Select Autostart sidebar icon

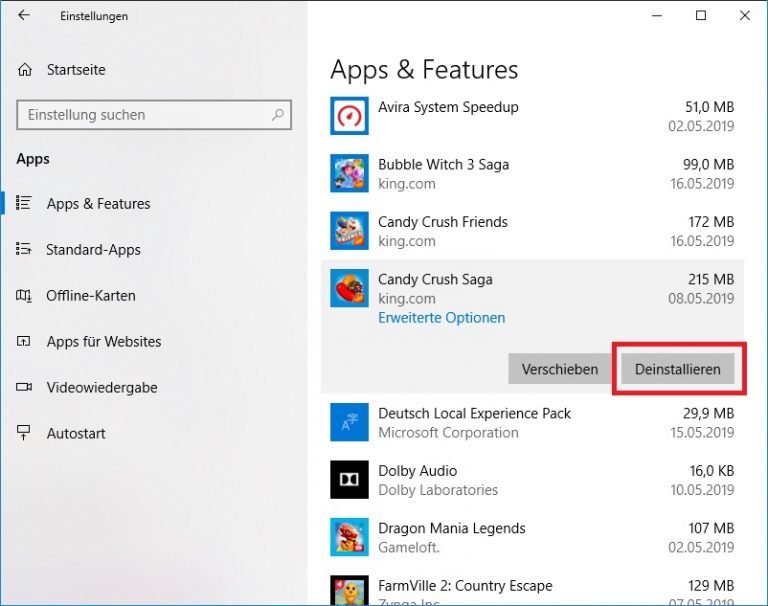[24, 433]
